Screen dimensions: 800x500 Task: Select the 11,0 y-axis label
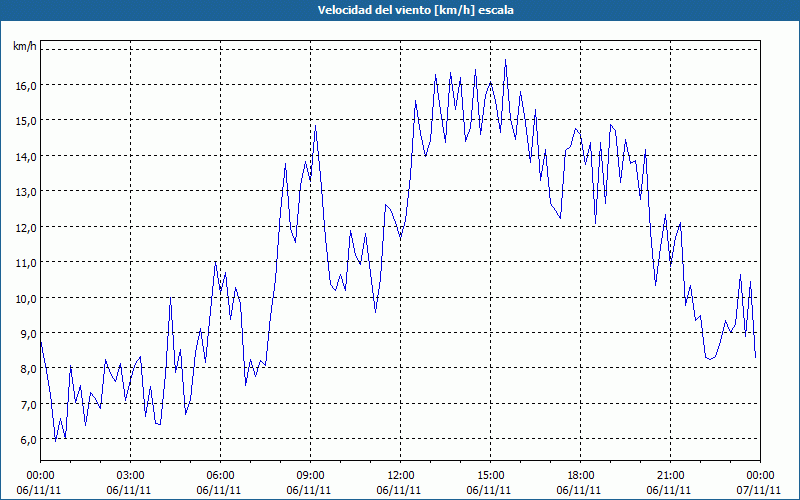26,263
